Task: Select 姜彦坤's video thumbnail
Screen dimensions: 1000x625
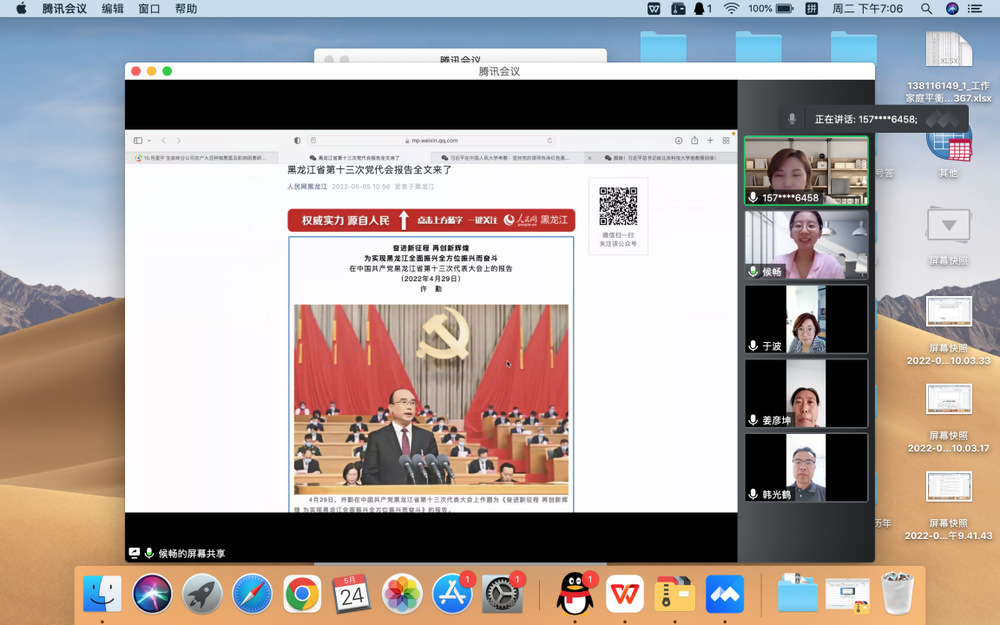Action: 806,393
